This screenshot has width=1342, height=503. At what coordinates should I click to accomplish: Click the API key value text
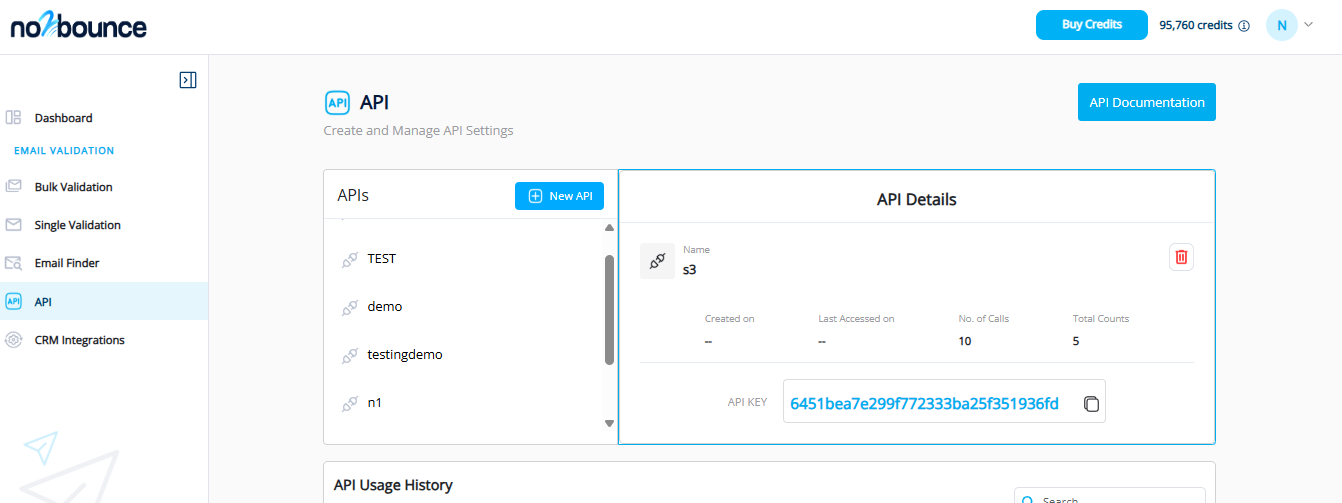[924, 404]
